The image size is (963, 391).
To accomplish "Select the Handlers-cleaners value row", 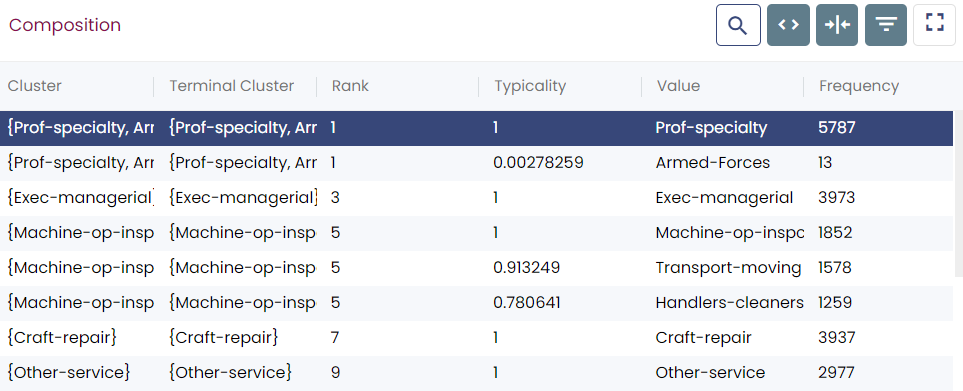I will (477, 303).
